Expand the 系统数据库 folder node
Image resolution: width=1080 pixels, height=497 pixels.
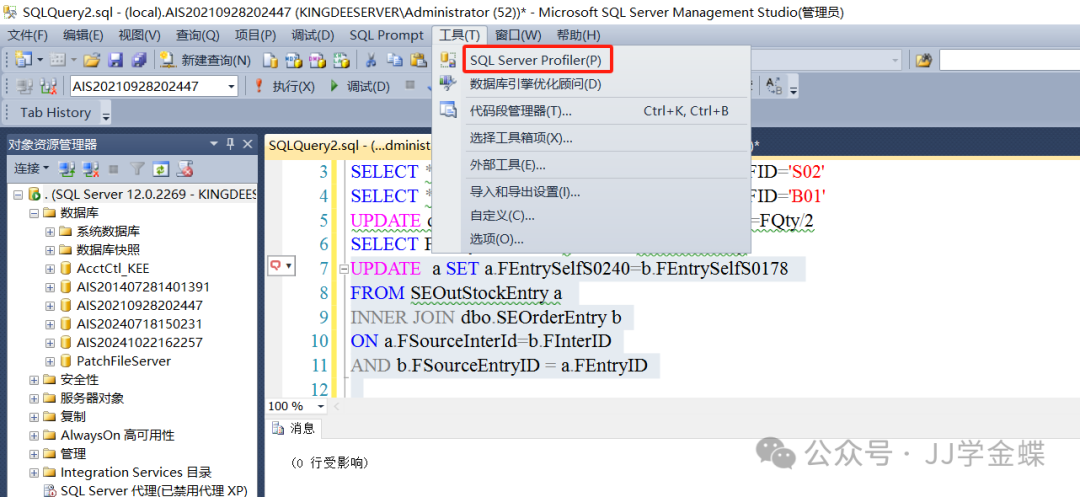click(x=50, y=231)
